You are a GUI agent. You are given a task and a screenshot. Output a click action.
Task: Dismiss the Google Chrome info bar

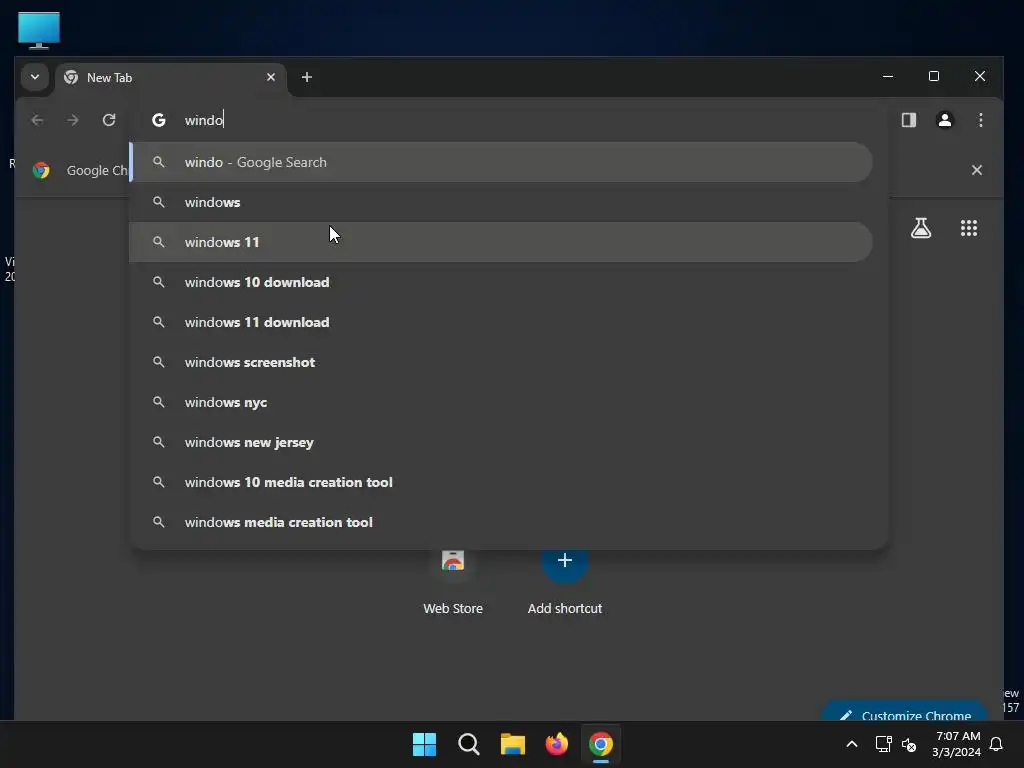[x=976, y=170]
